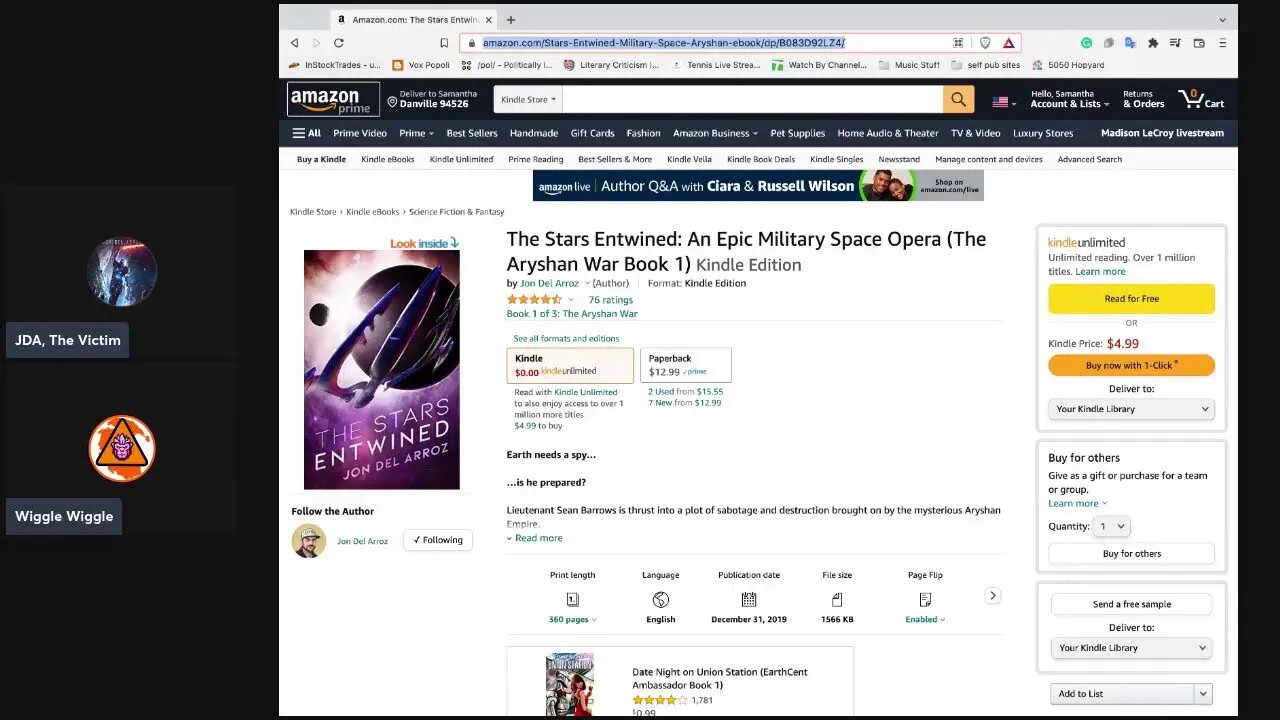Screen dimensions: 1280x720
Task: Click the Amazon Prime logo
Action: [333, 99]
